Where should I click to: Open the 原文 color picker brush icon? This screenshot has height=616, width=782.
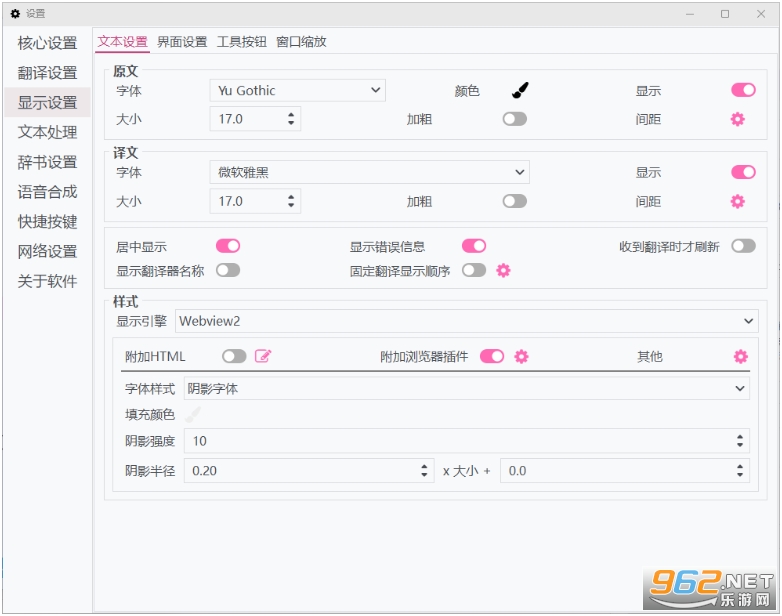pos(520,90)
